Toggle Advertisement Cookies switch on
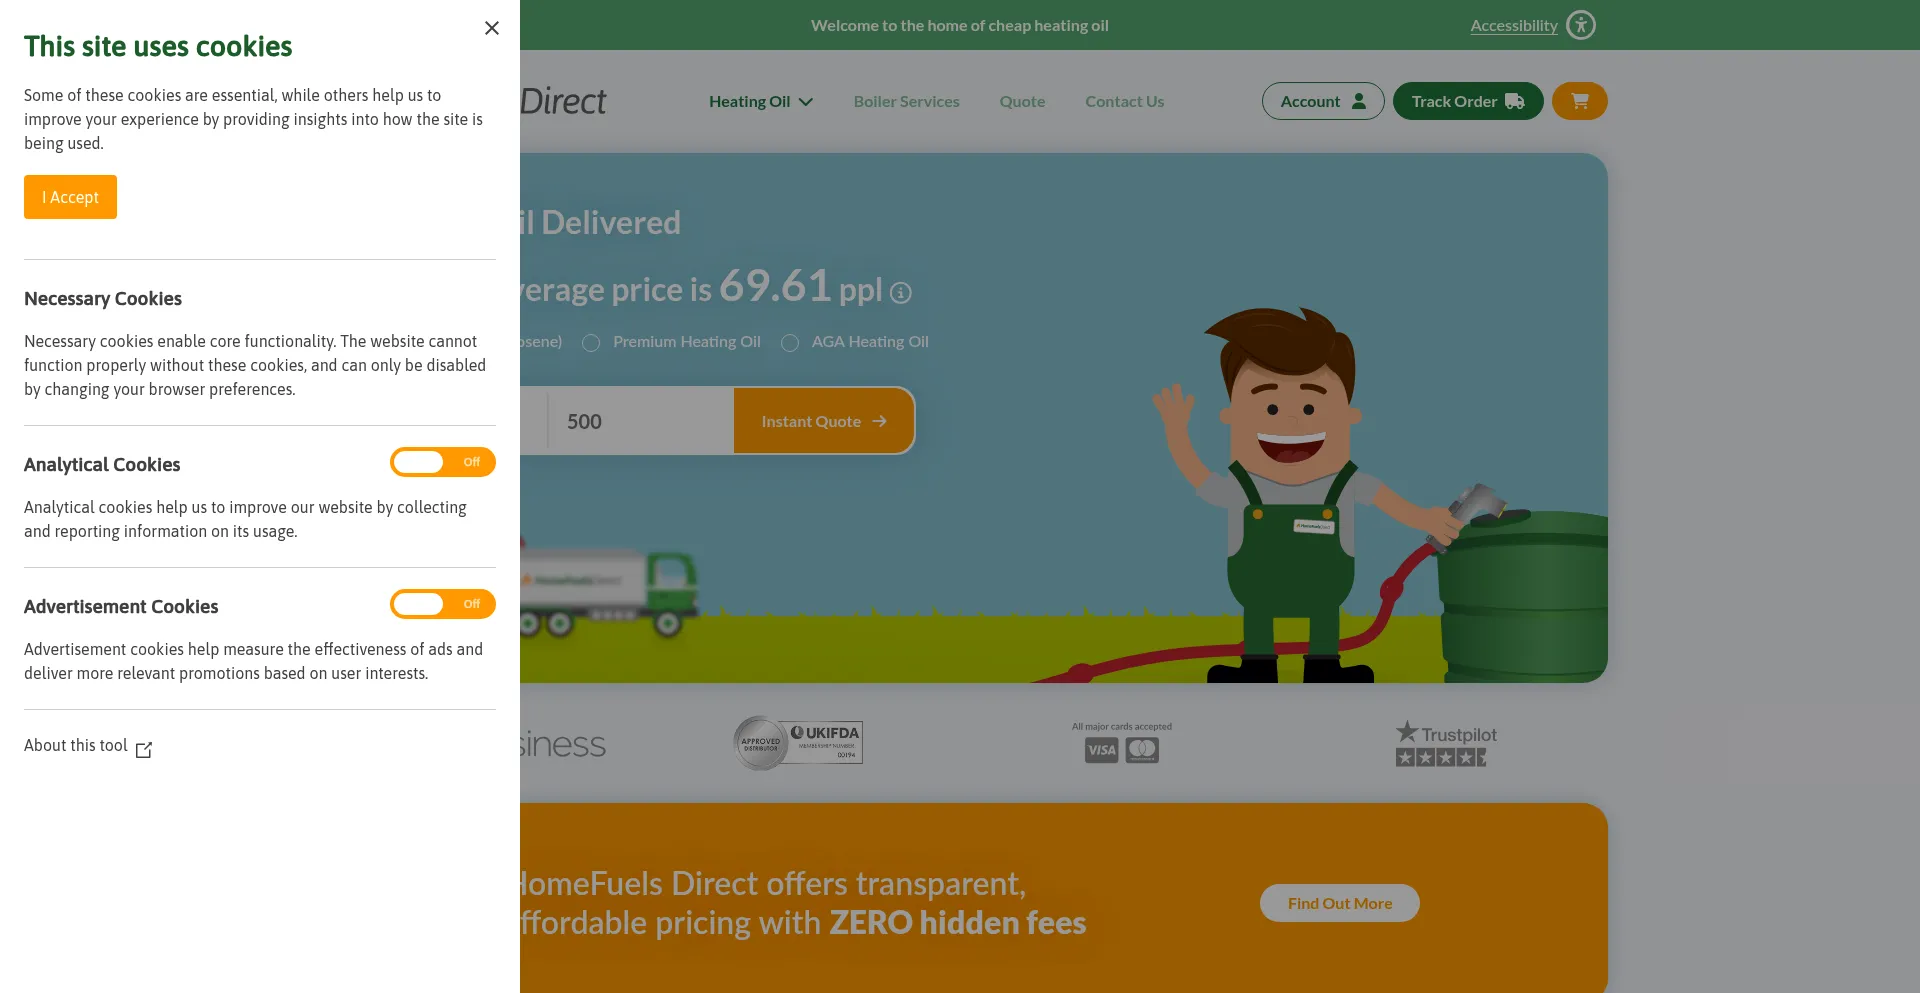Image resolution: width=1920 pixels, height=993 pixels. tap(443, 604)
